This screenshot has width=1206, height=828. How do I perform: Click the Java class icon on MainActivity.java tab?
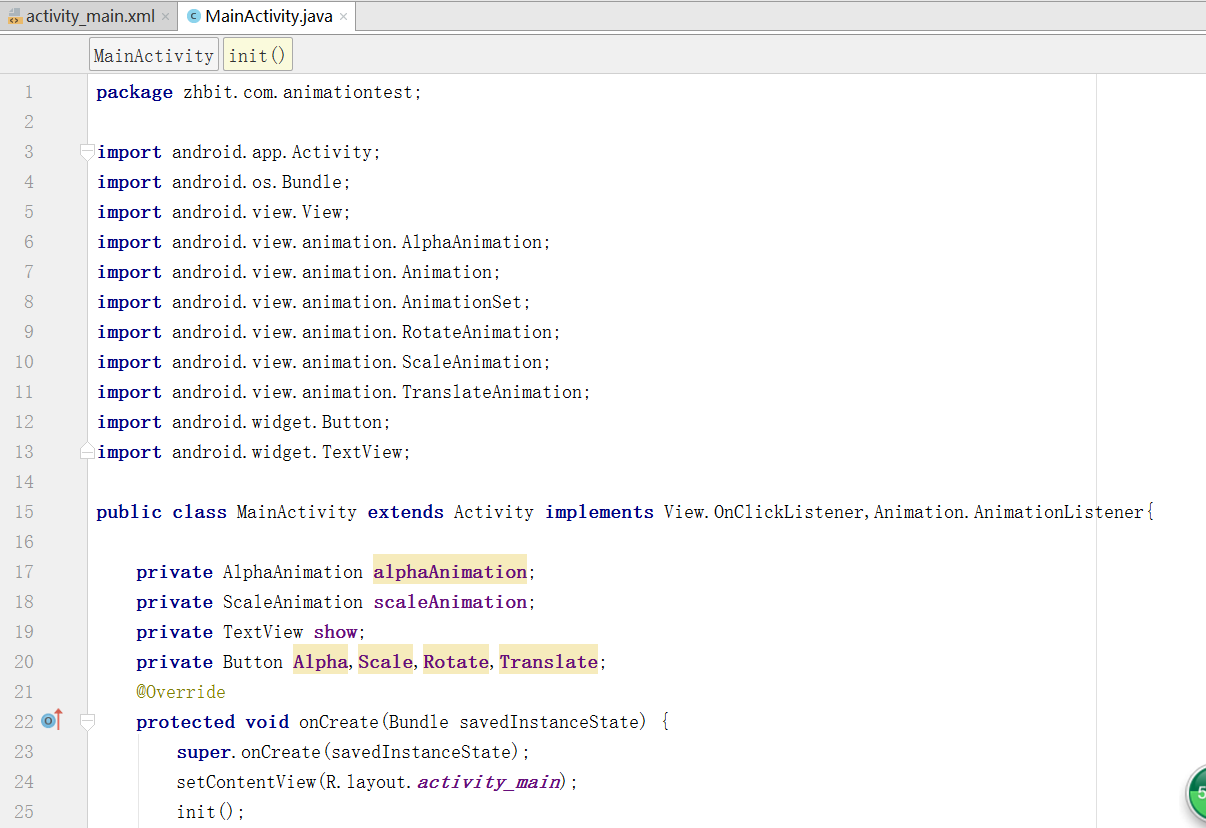(194, 17)
